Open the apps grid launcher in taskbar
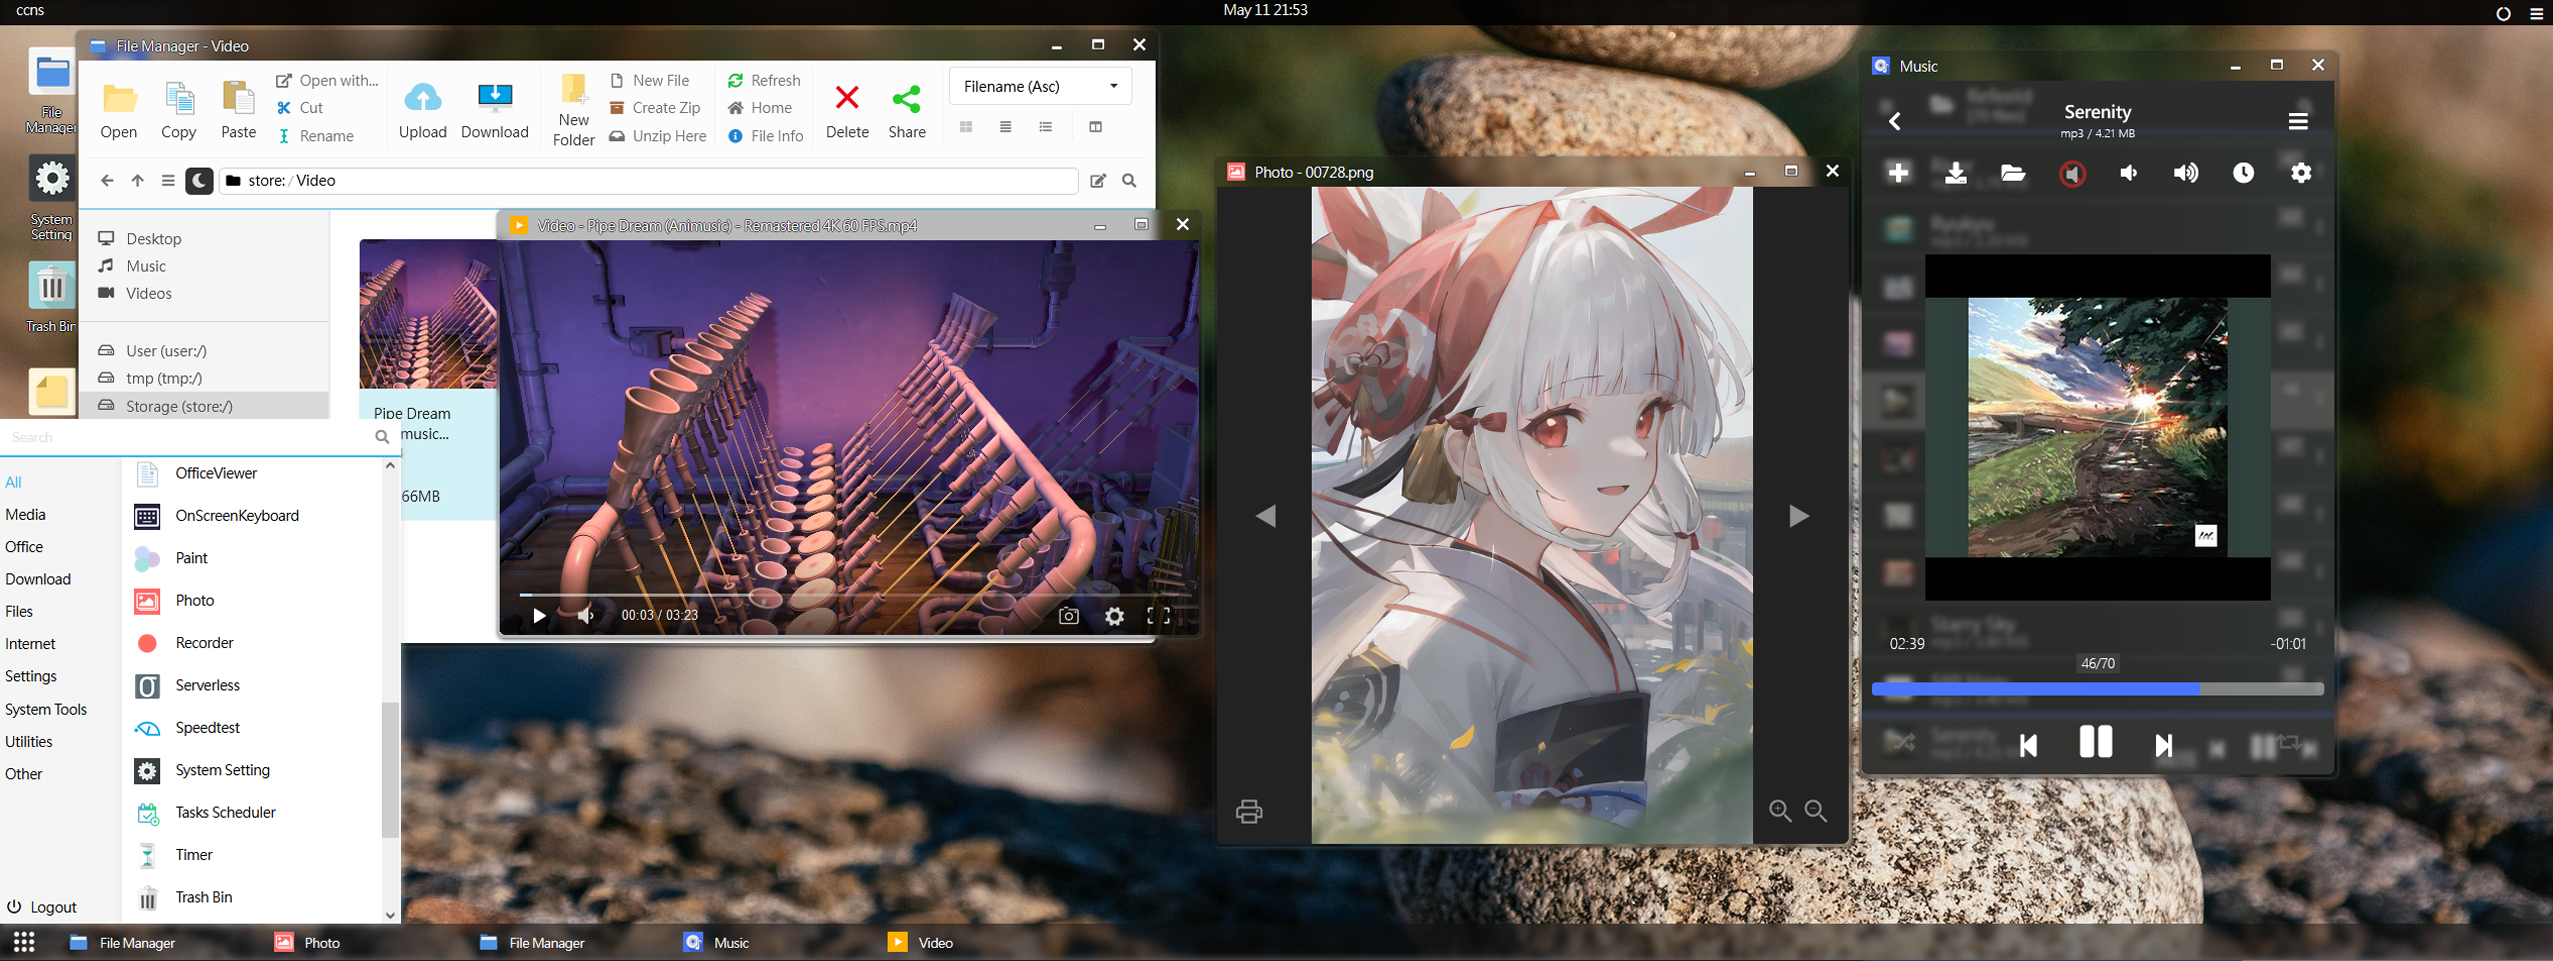Viewport: 2553px width, 961px height. pos(24,942)
